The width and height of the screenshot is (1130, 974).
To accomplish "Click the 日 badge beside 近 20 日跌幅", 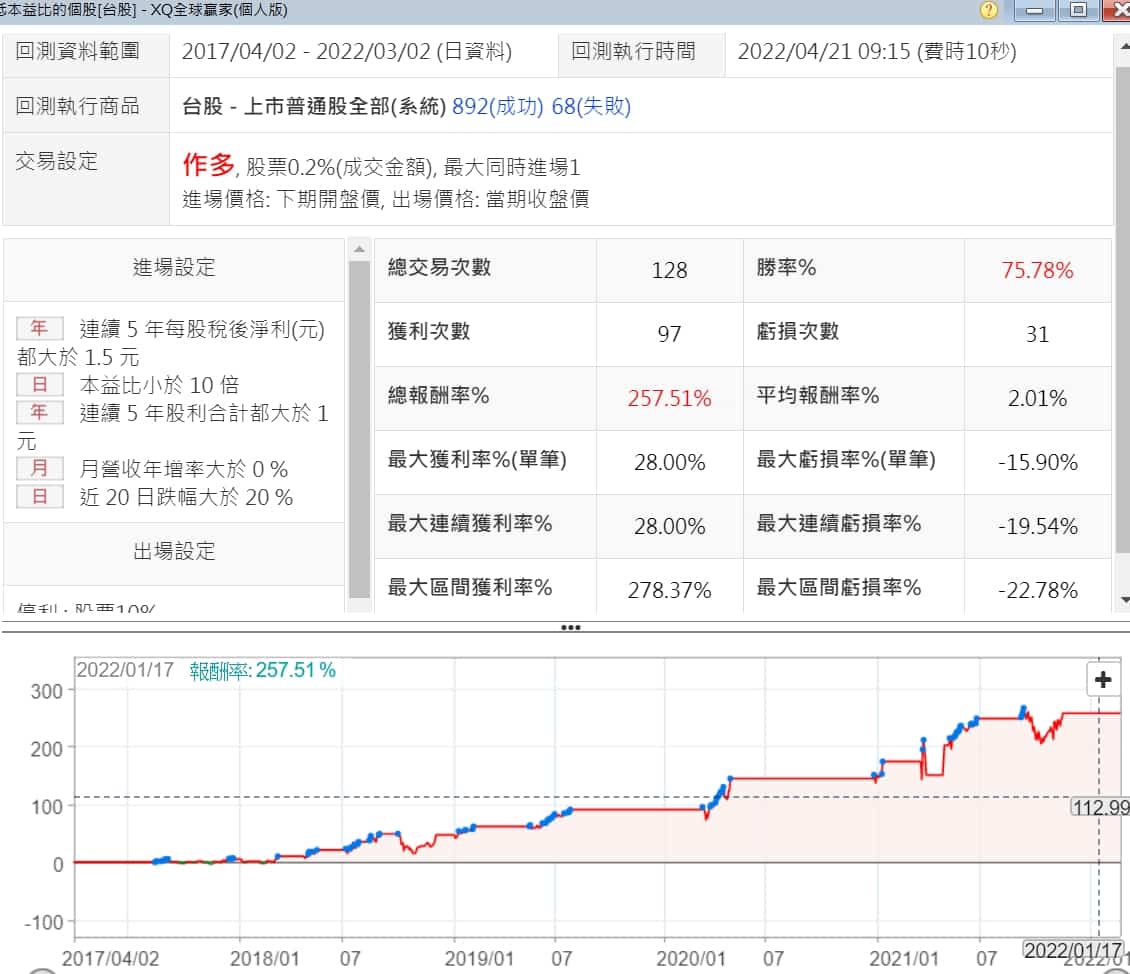I will point(40,497).
